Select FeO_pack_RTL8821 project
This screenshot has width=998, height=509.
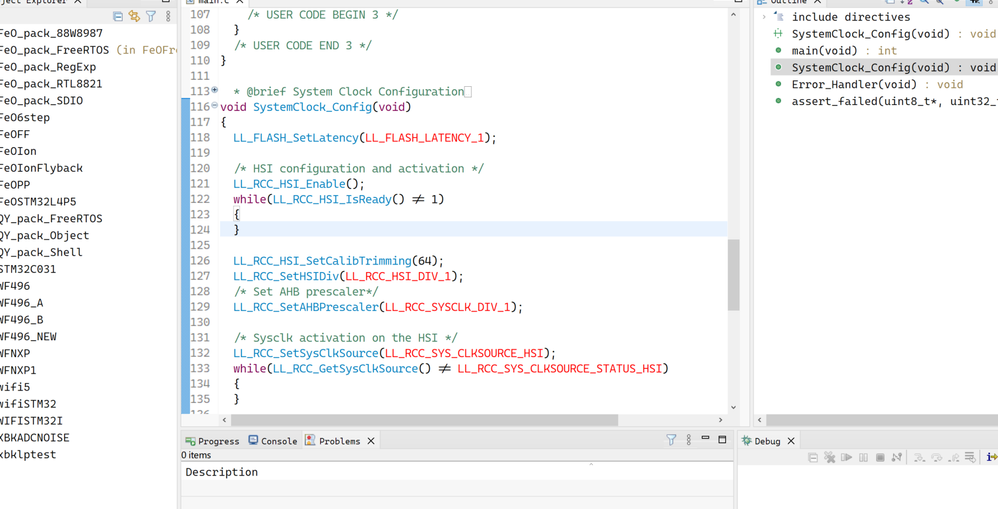51,83
